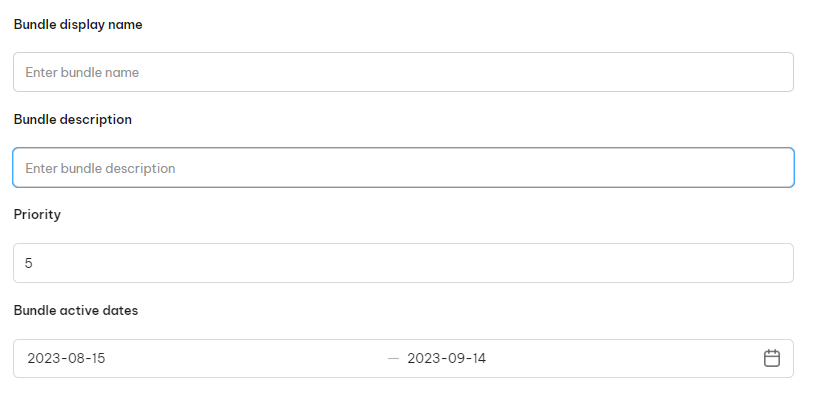Focus the Bundle display name input

tap(403, 72)
